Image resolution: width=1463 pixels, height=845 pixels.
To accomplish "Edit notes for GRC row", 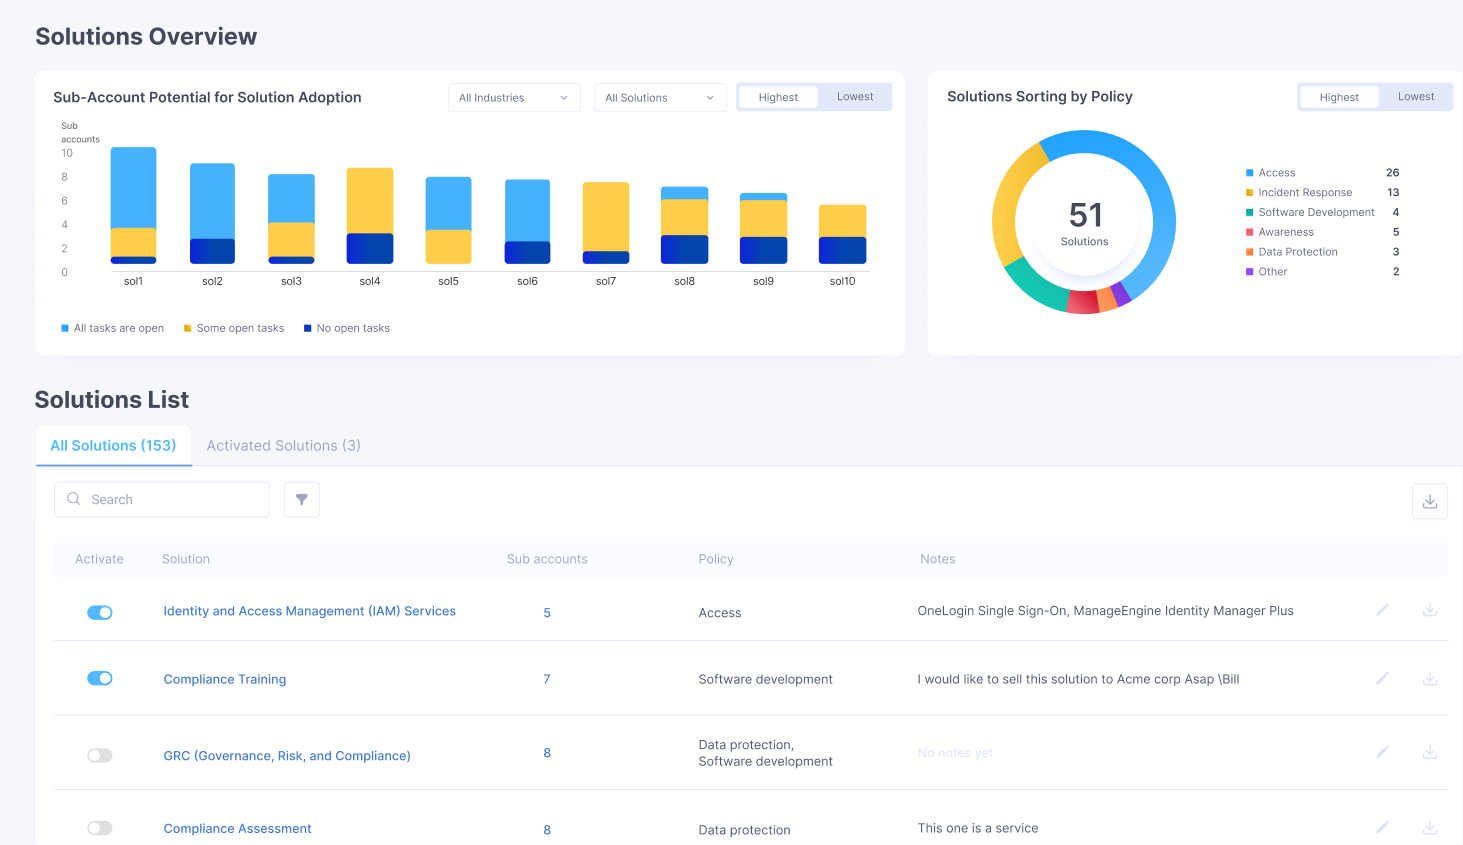I will click(x=1382, y=752).
